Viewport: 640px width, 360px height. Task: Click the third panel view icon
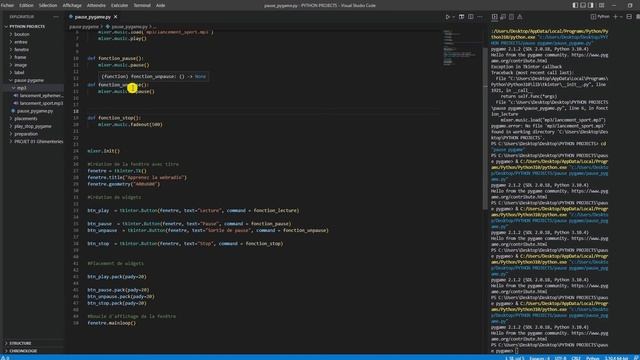(x=511, y=17)
